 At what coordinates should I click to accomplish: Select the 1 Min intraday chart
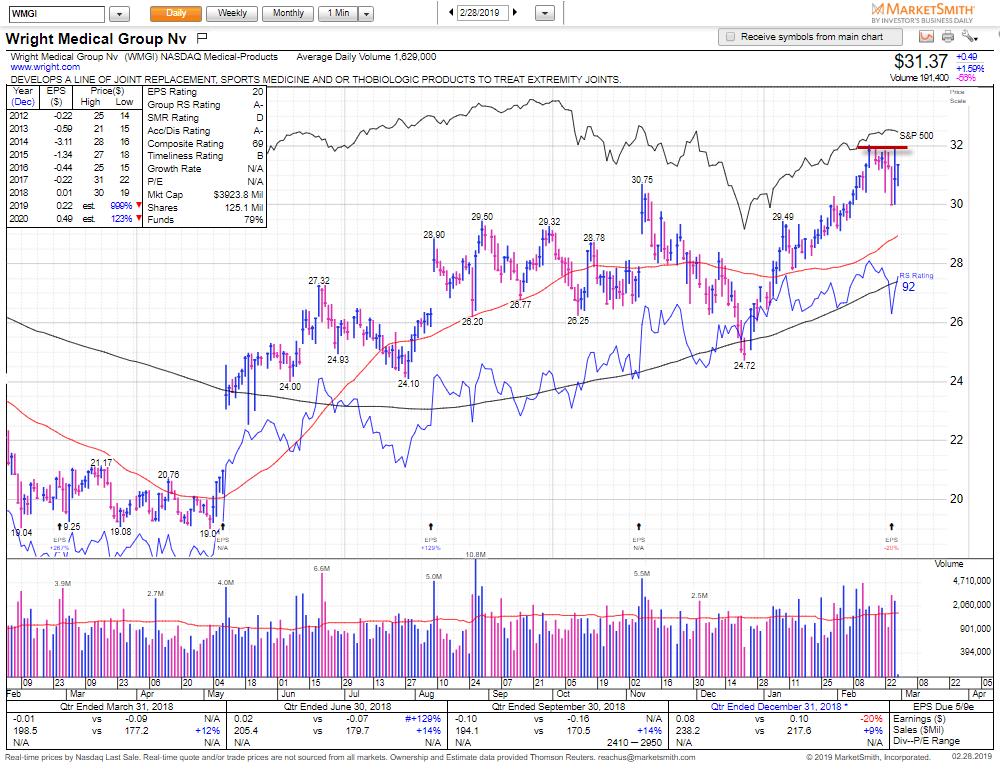(338, 13)
